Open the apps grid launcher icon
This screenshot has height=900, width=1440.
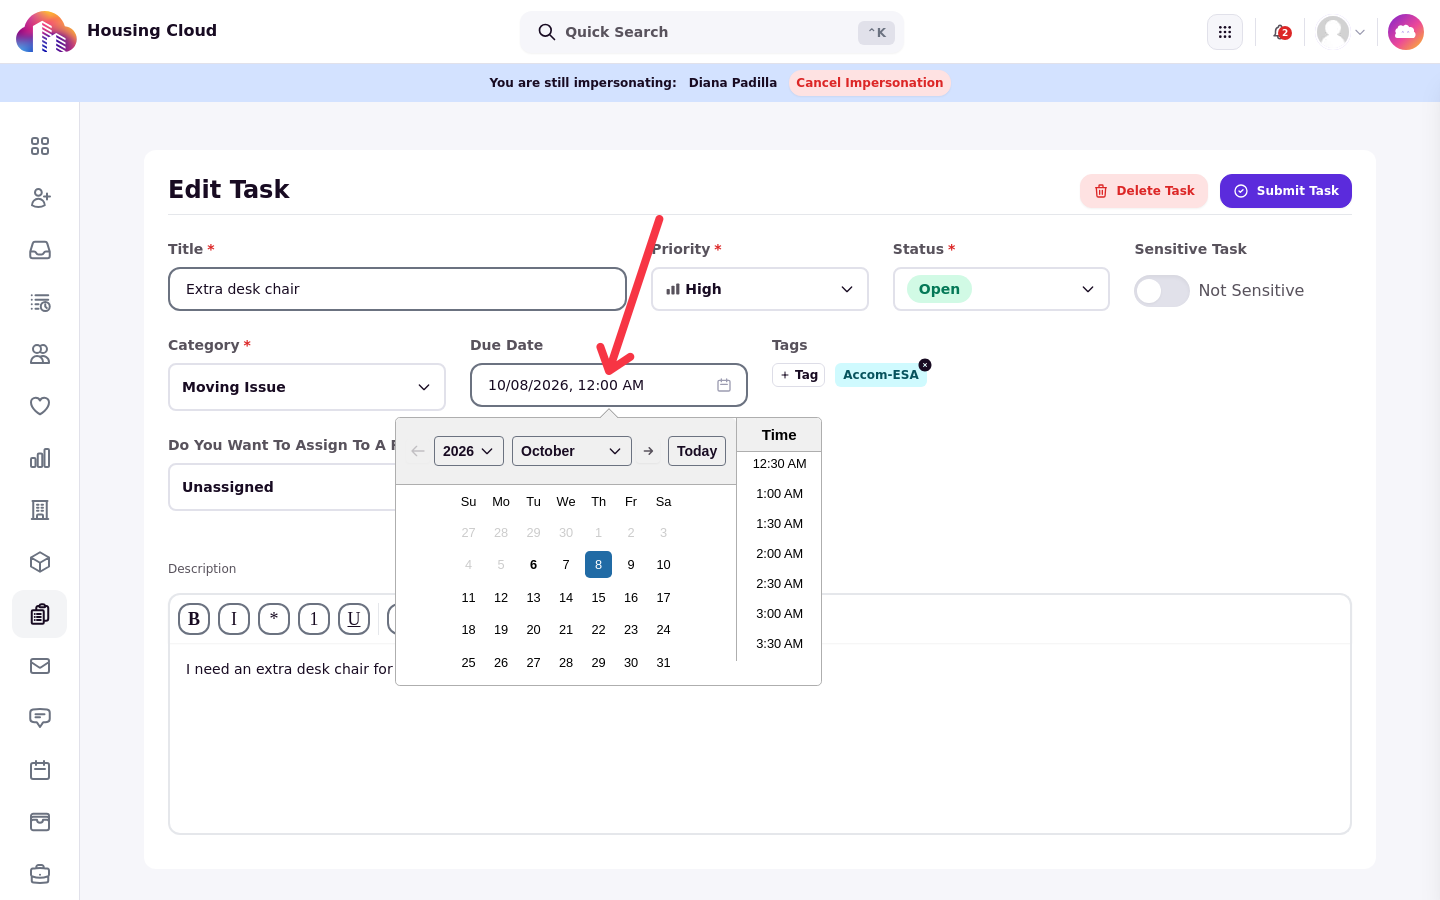1225,32
